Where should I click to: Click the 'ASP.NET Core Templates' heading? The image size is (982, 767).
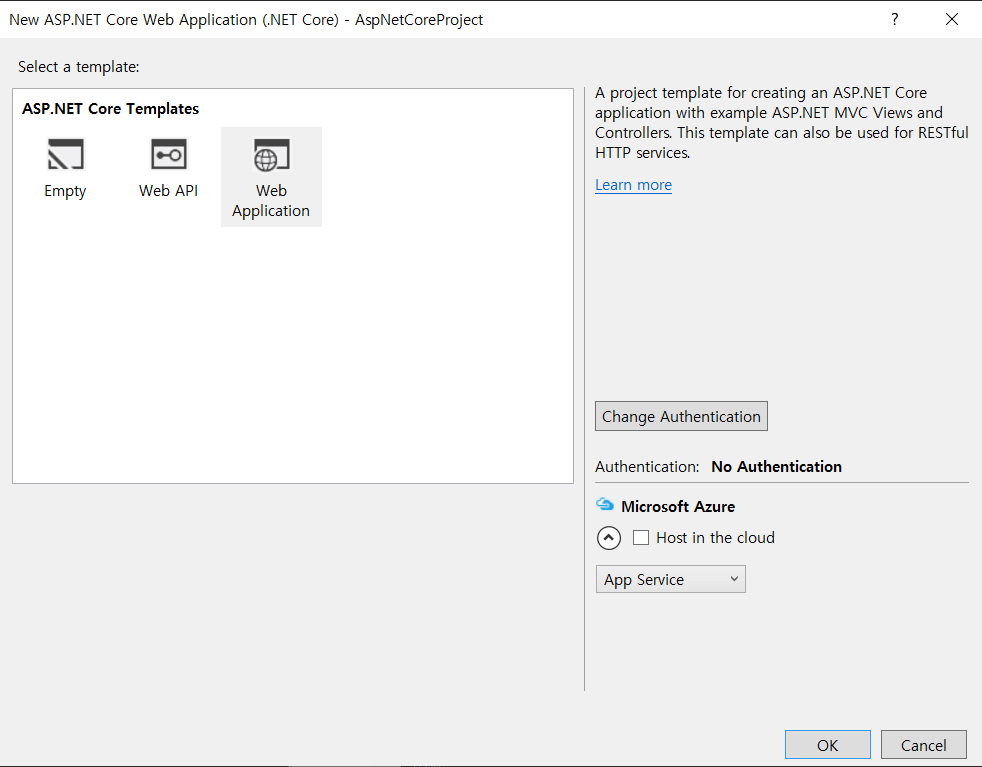(x=110, y=108)
